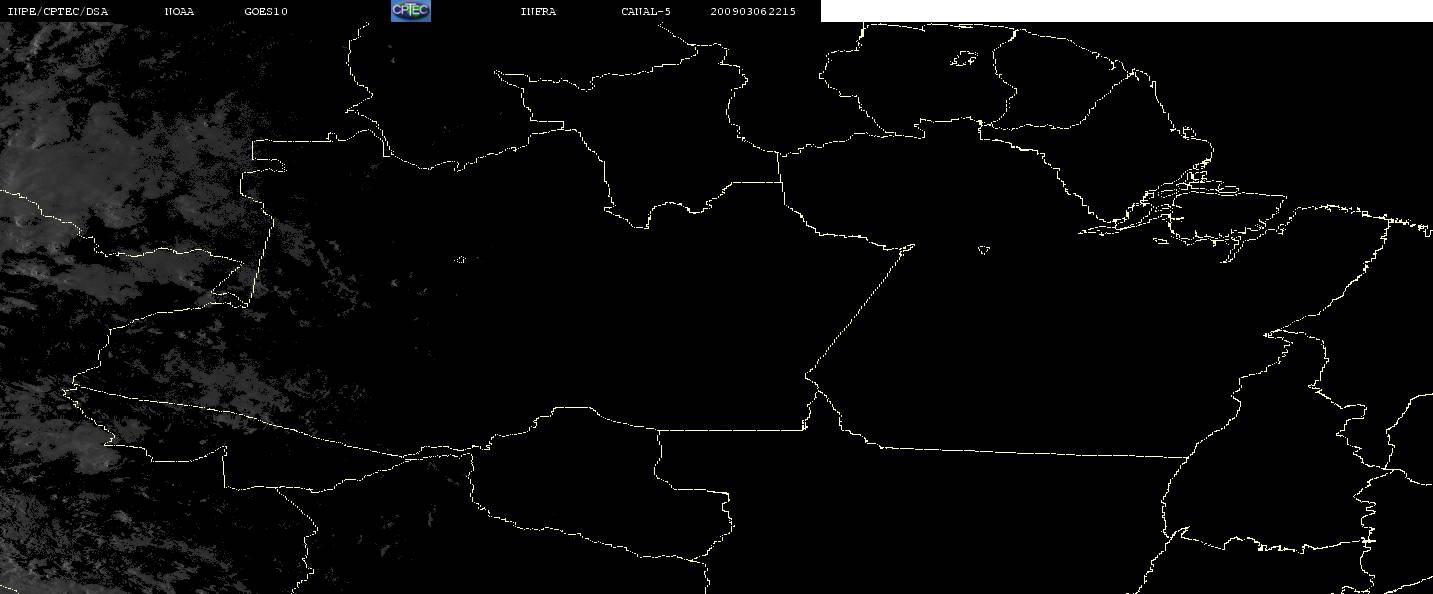
Task: Click the 200903062215 timestamp text
Action: point(753,11)
